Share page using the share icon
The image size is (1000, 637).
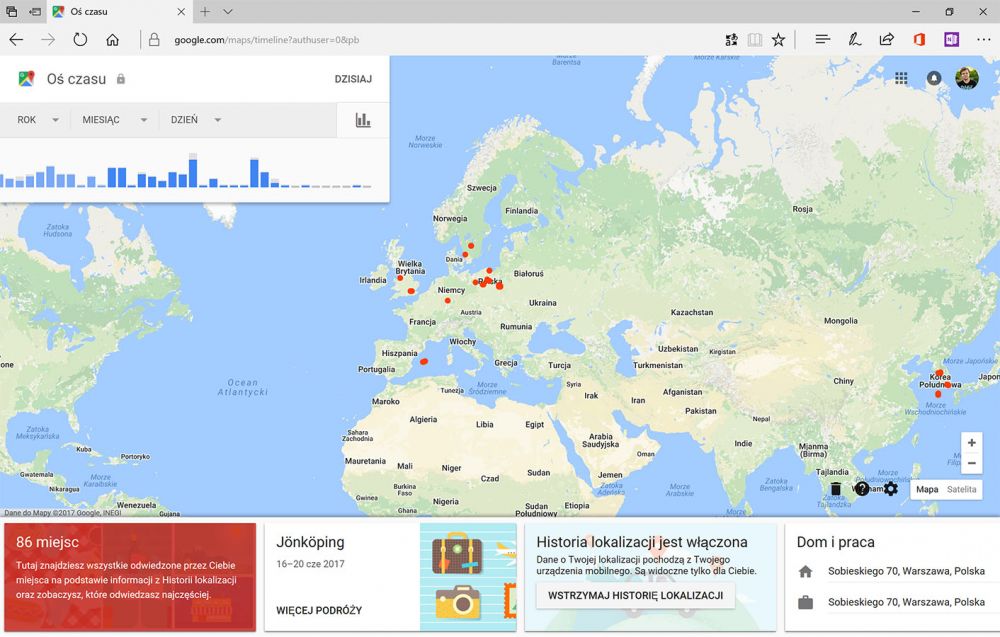(x=886, y=40)
